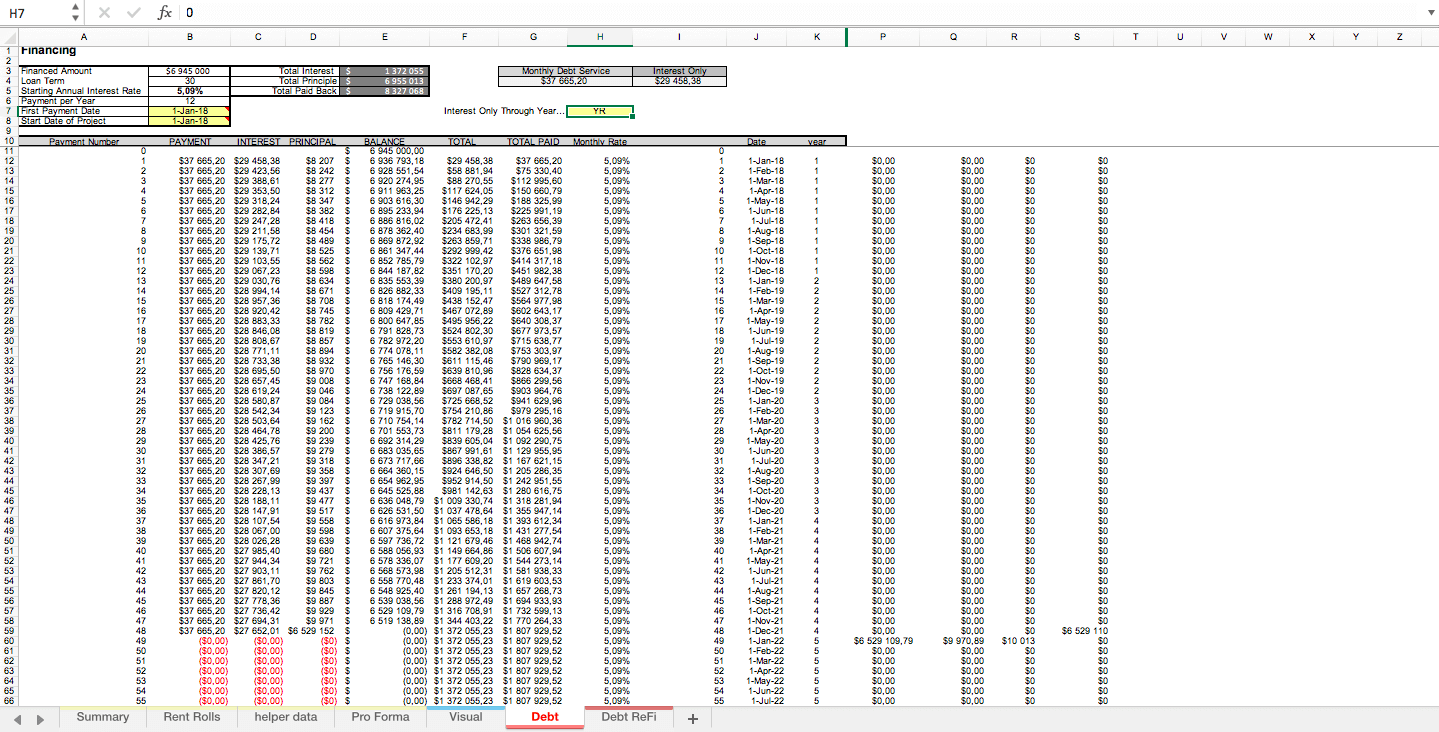1439x732 pixels.
Task: Click the BALANCE column heading cell
Action: [385, 142]
